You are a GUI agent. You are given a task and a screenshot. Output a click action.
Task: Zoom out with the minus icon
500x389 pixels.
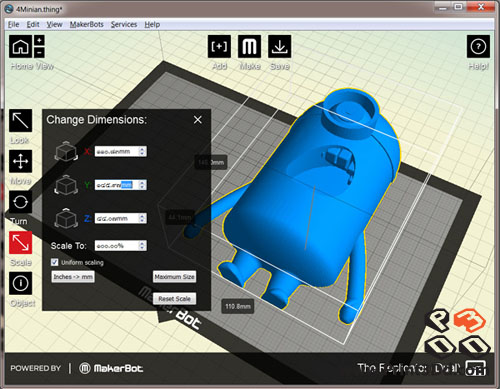tap(39, 52)
